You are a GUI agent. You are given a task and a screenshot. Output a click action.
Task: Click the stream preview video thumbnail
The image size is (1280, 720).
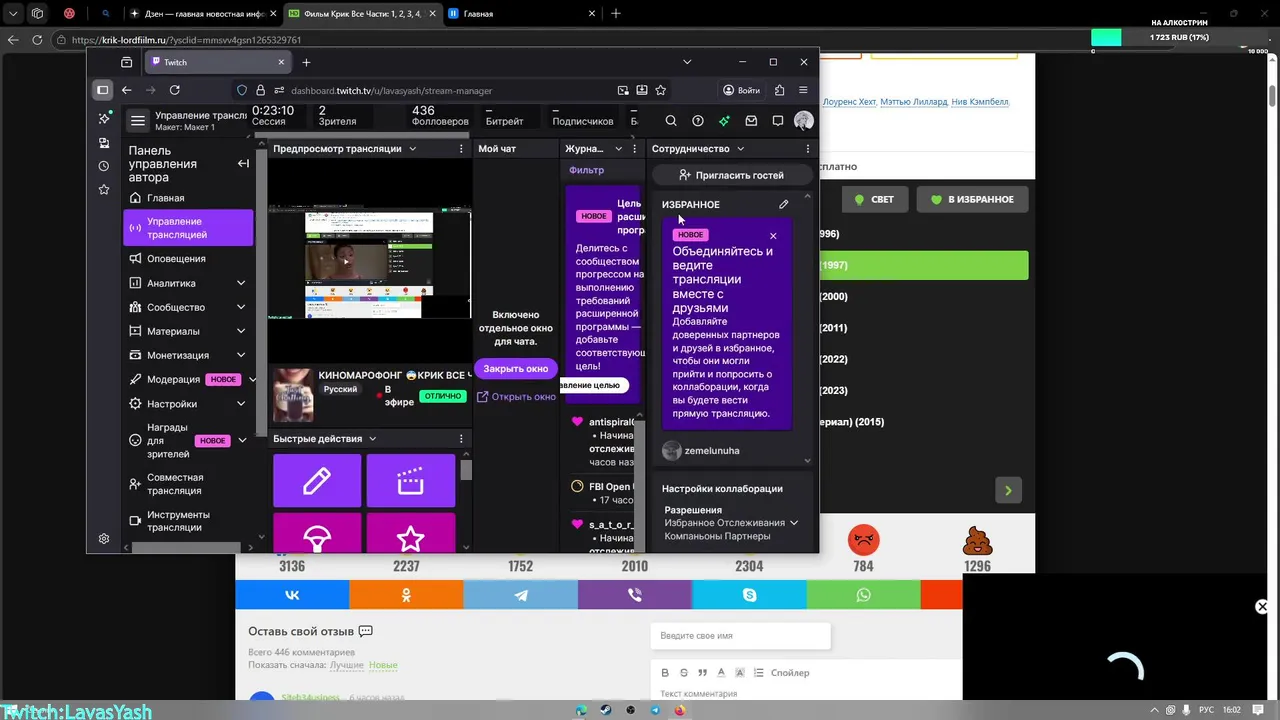pyautogui.click(x=370, y=262)
